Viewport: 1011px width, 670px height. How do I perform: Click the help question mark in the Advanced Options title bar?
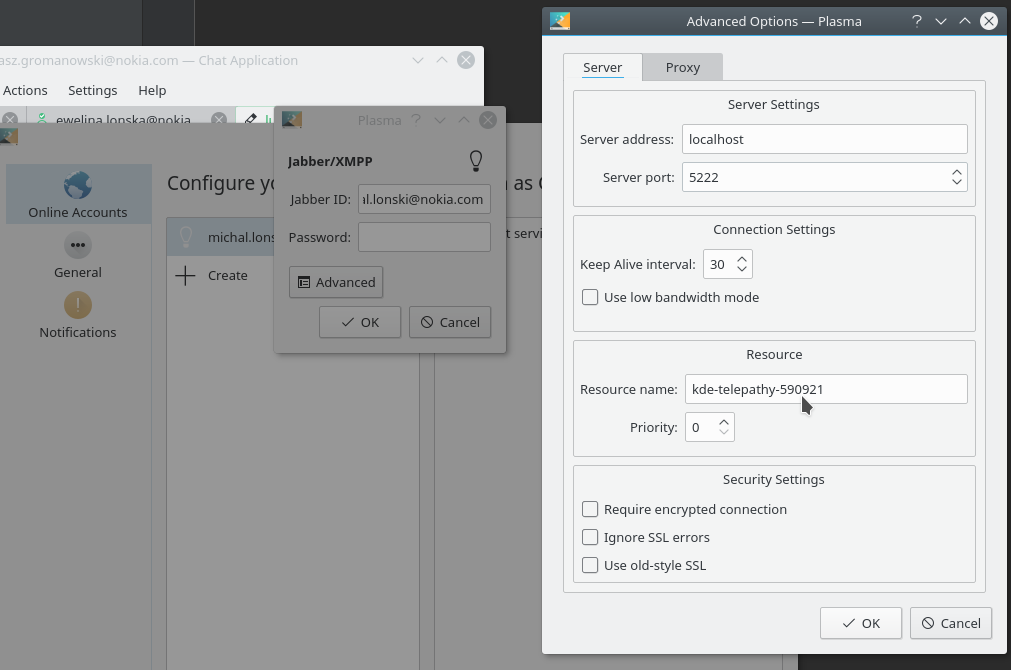pos(917,21)
